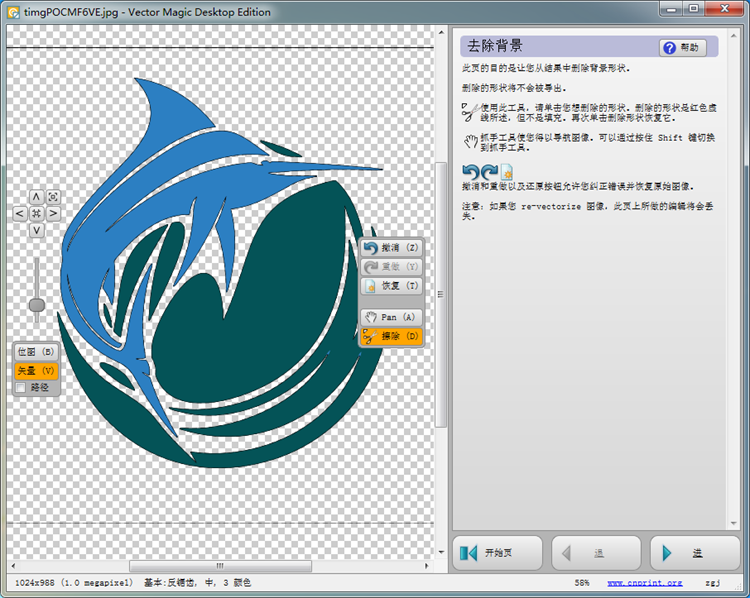Open the www.cnprint.org link

tap(644, 582)
